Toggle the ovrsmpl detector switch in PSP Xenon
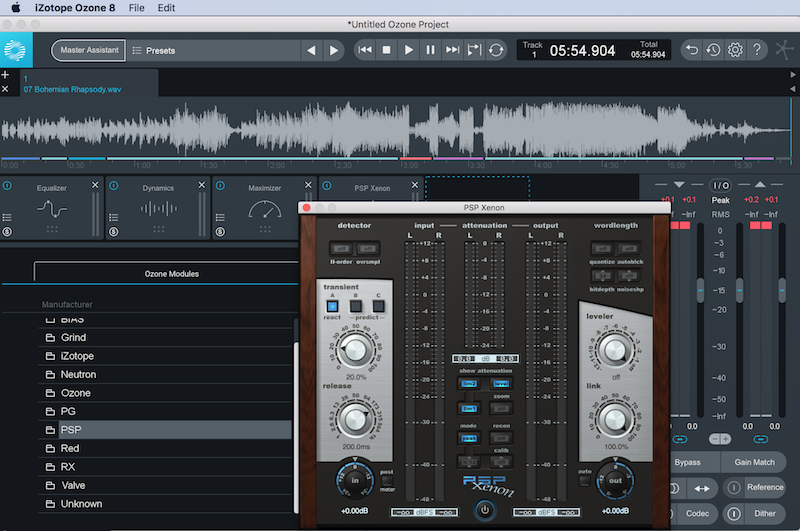Viewport: 800px width, 531px height. 367,249
